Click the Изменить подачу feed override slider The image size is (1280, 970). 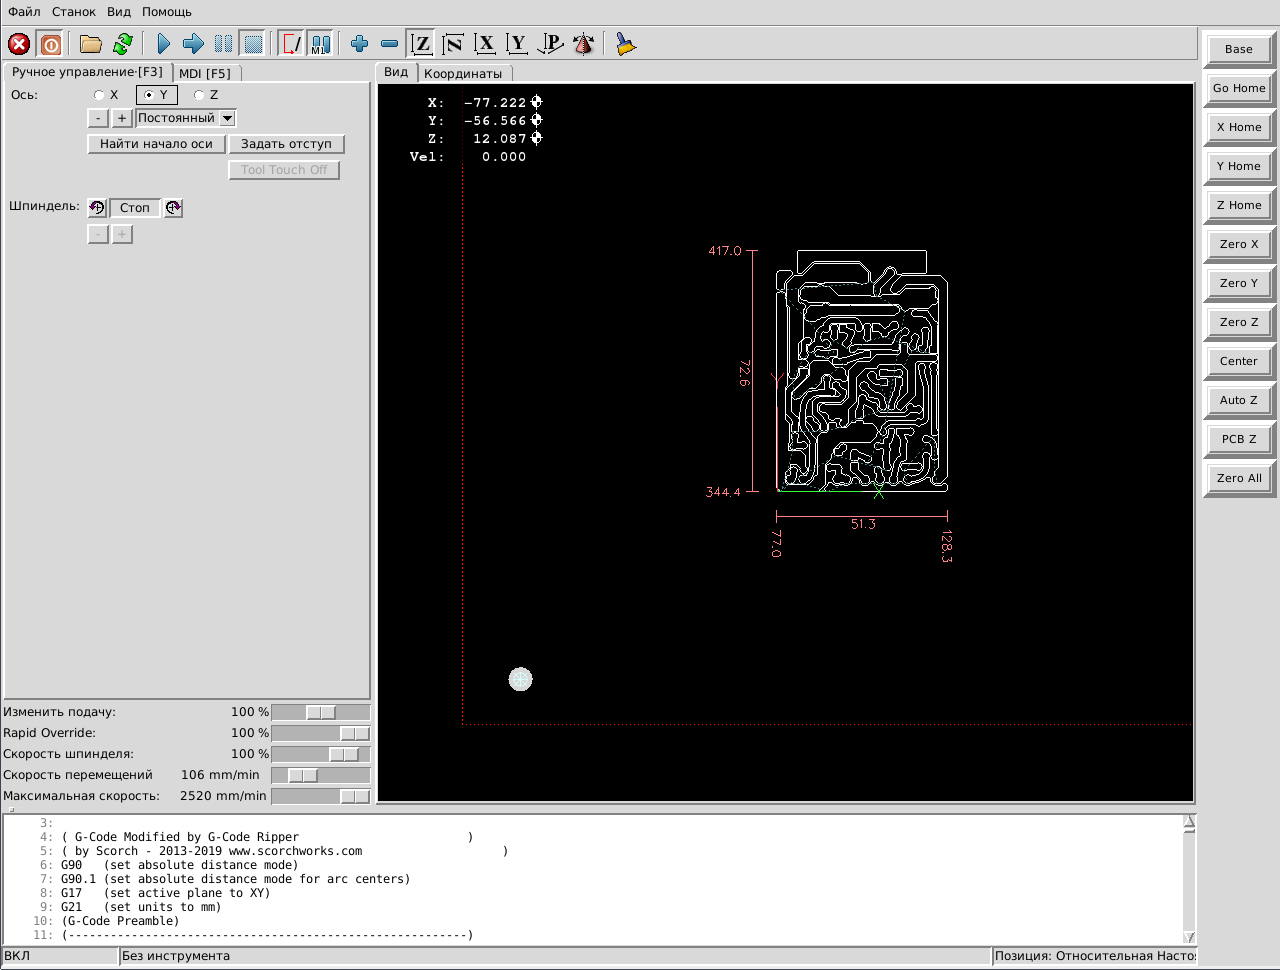[x=320, y=712]
